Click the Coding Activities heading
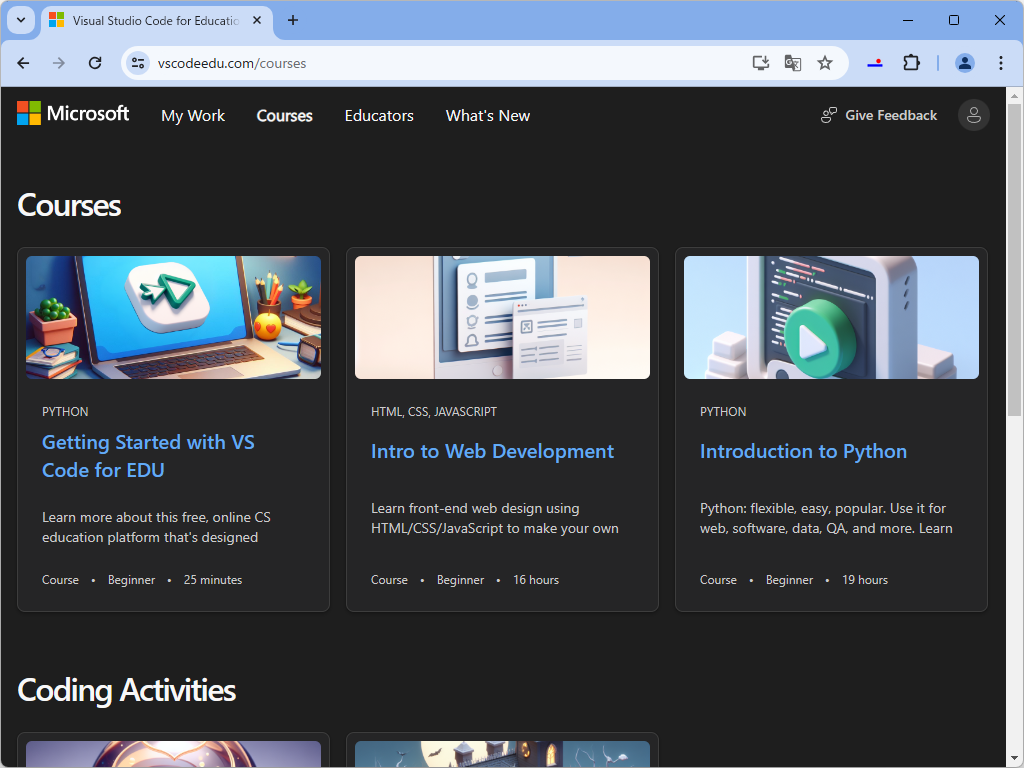The image size is (1024, 768). coord(127,691)
